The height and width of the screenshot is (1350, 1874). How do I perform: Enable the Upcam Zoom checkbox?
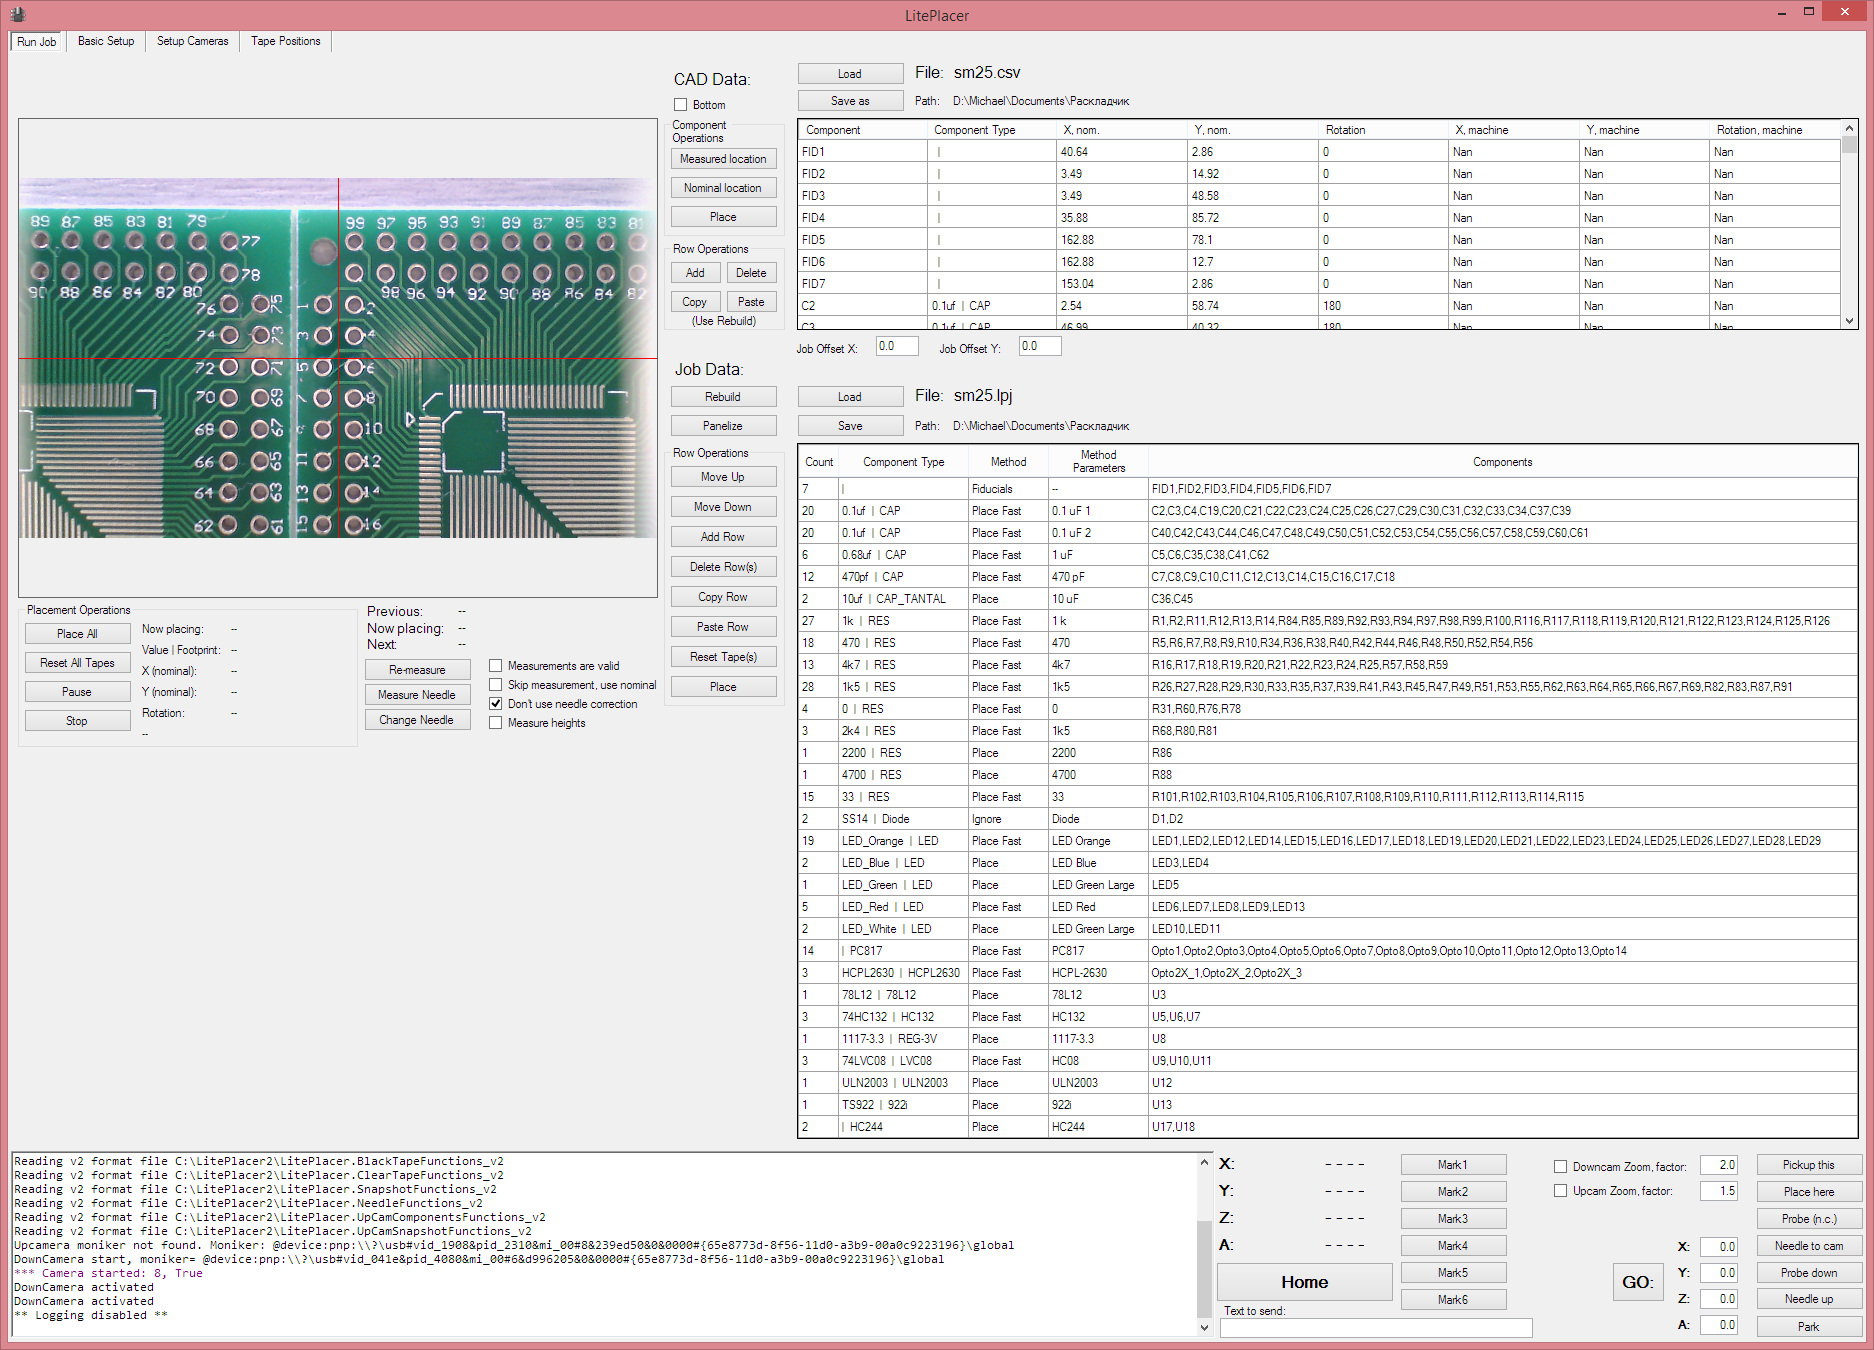(1560, 1191)
